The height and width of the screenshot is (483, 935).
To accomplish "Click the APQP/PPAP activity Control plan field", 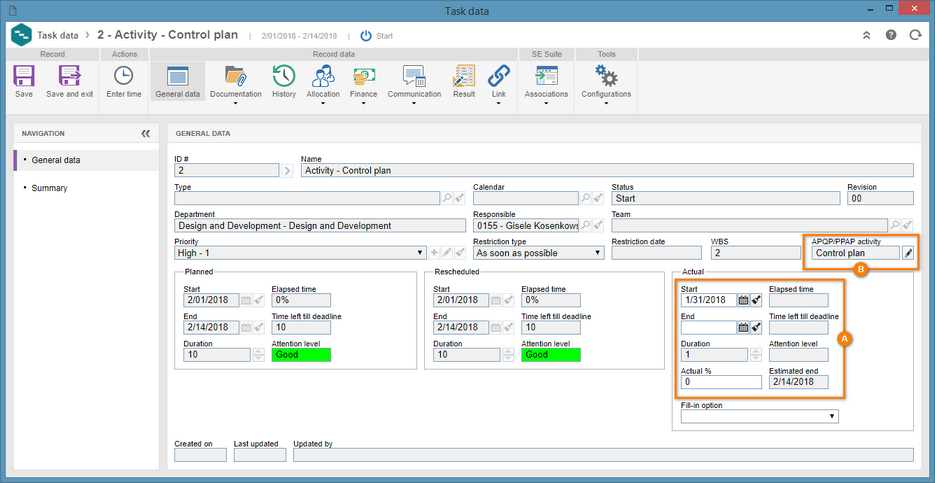I will (x=855, y=253).
